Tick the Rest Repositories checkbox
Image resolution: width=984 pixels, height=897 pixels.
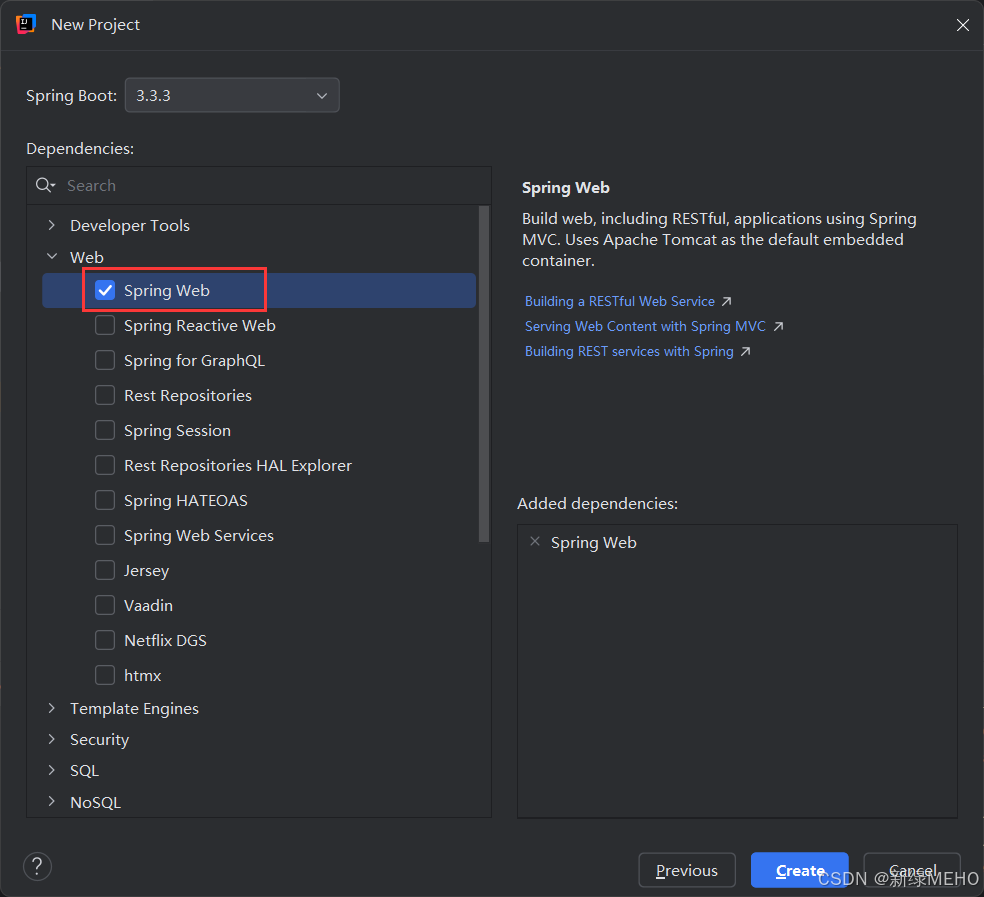105,395
